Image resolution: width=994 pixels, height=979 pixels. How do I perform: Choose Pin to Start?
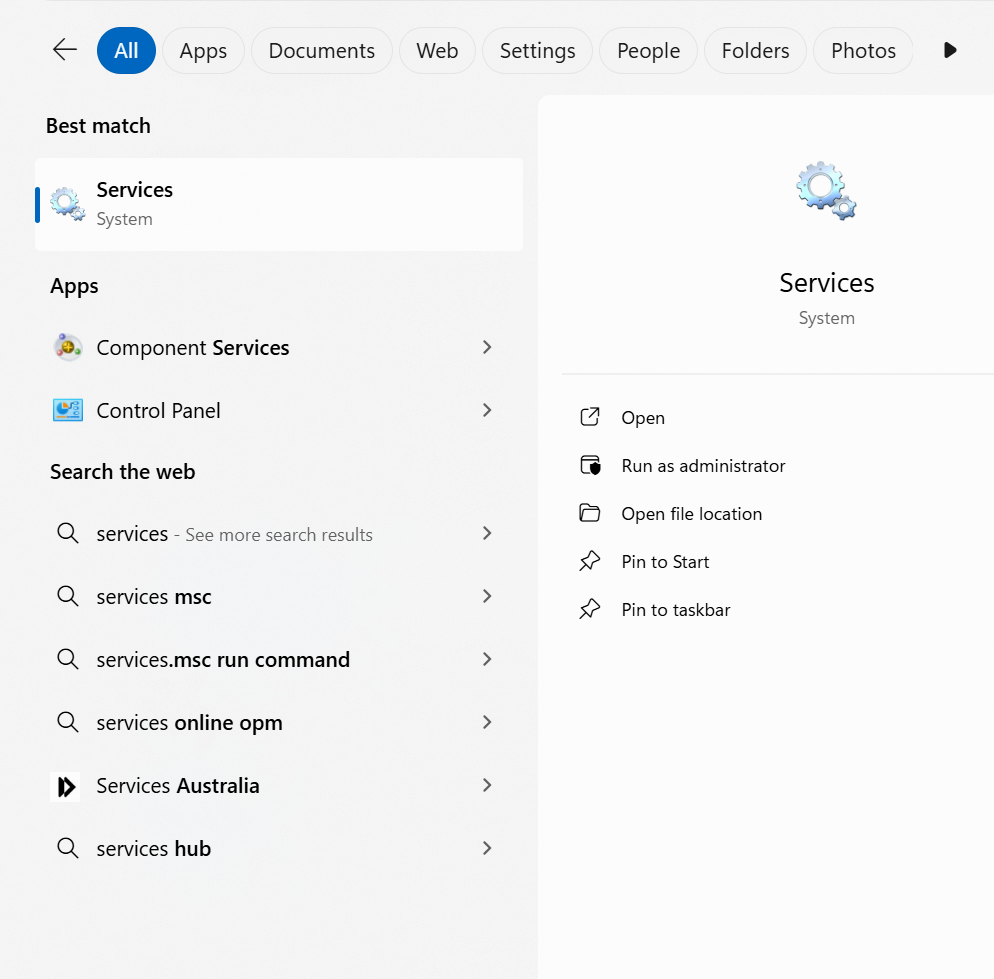665,562
